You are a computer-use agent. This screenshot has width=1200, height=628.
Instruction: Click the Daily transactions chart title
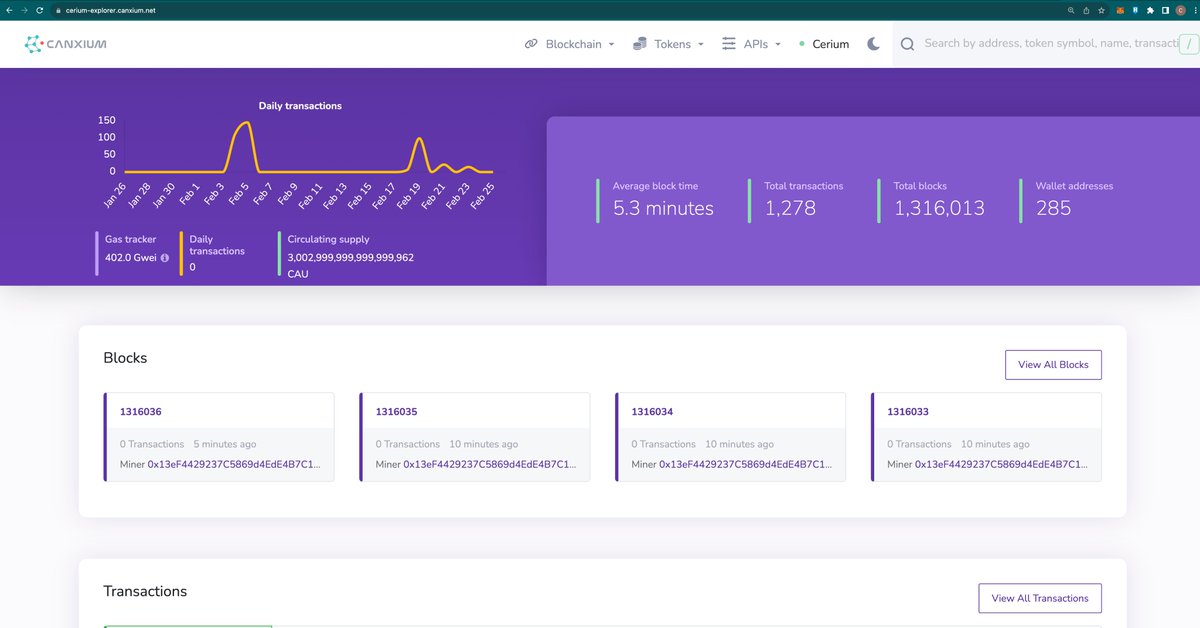[x=300, y=106]
